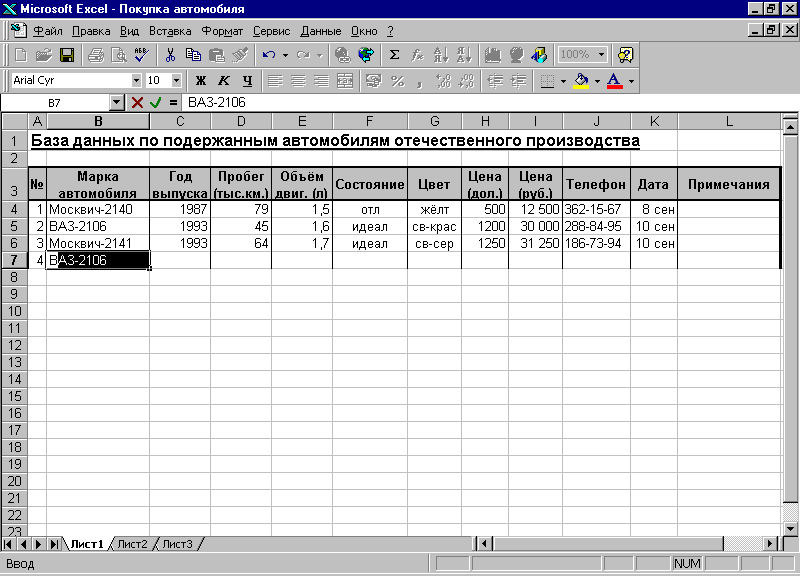Open the Вставка menu

(170, 31)
